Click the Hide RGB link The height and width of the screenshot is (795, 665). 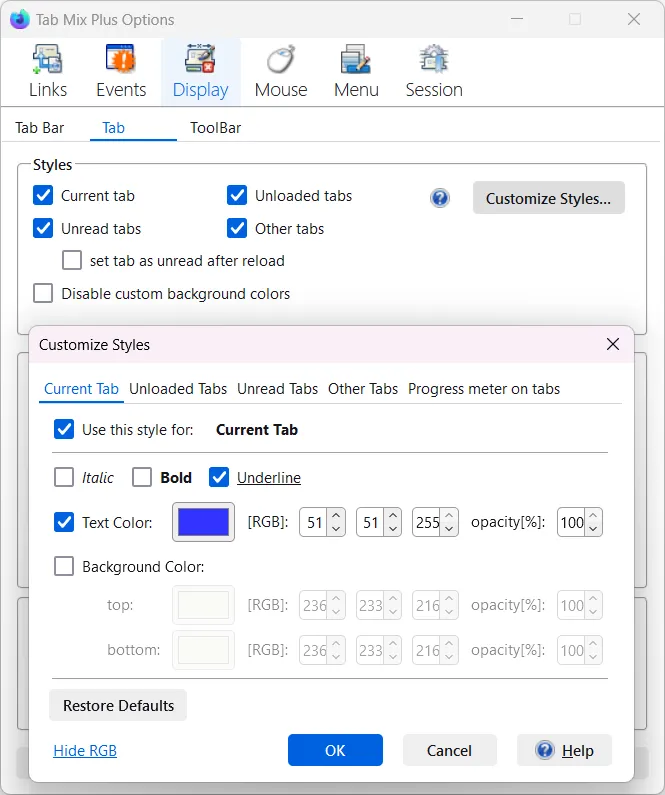(85, 751)
